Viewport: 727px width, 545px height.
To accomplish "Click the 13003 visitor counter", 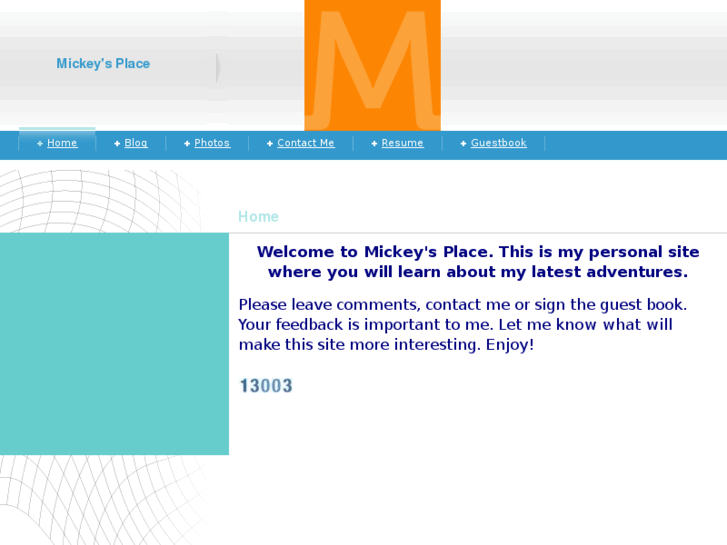I will pos(266,386).
